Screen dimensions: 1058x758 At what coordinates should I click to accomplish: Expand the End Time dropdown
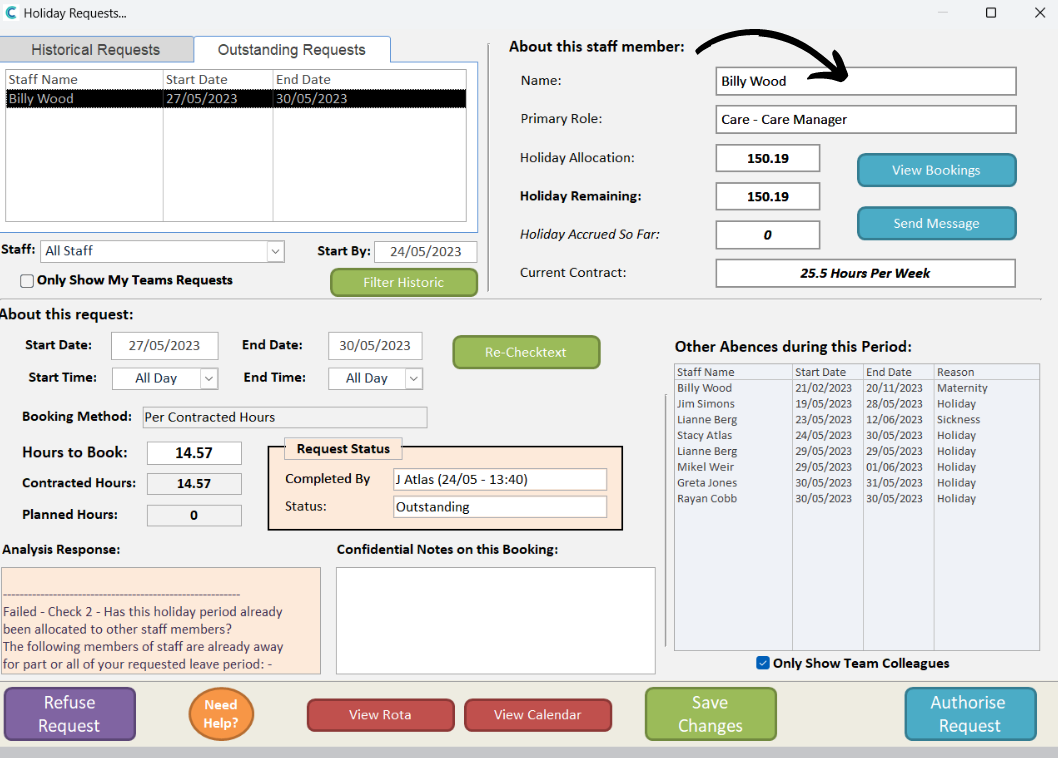point(413,378)
